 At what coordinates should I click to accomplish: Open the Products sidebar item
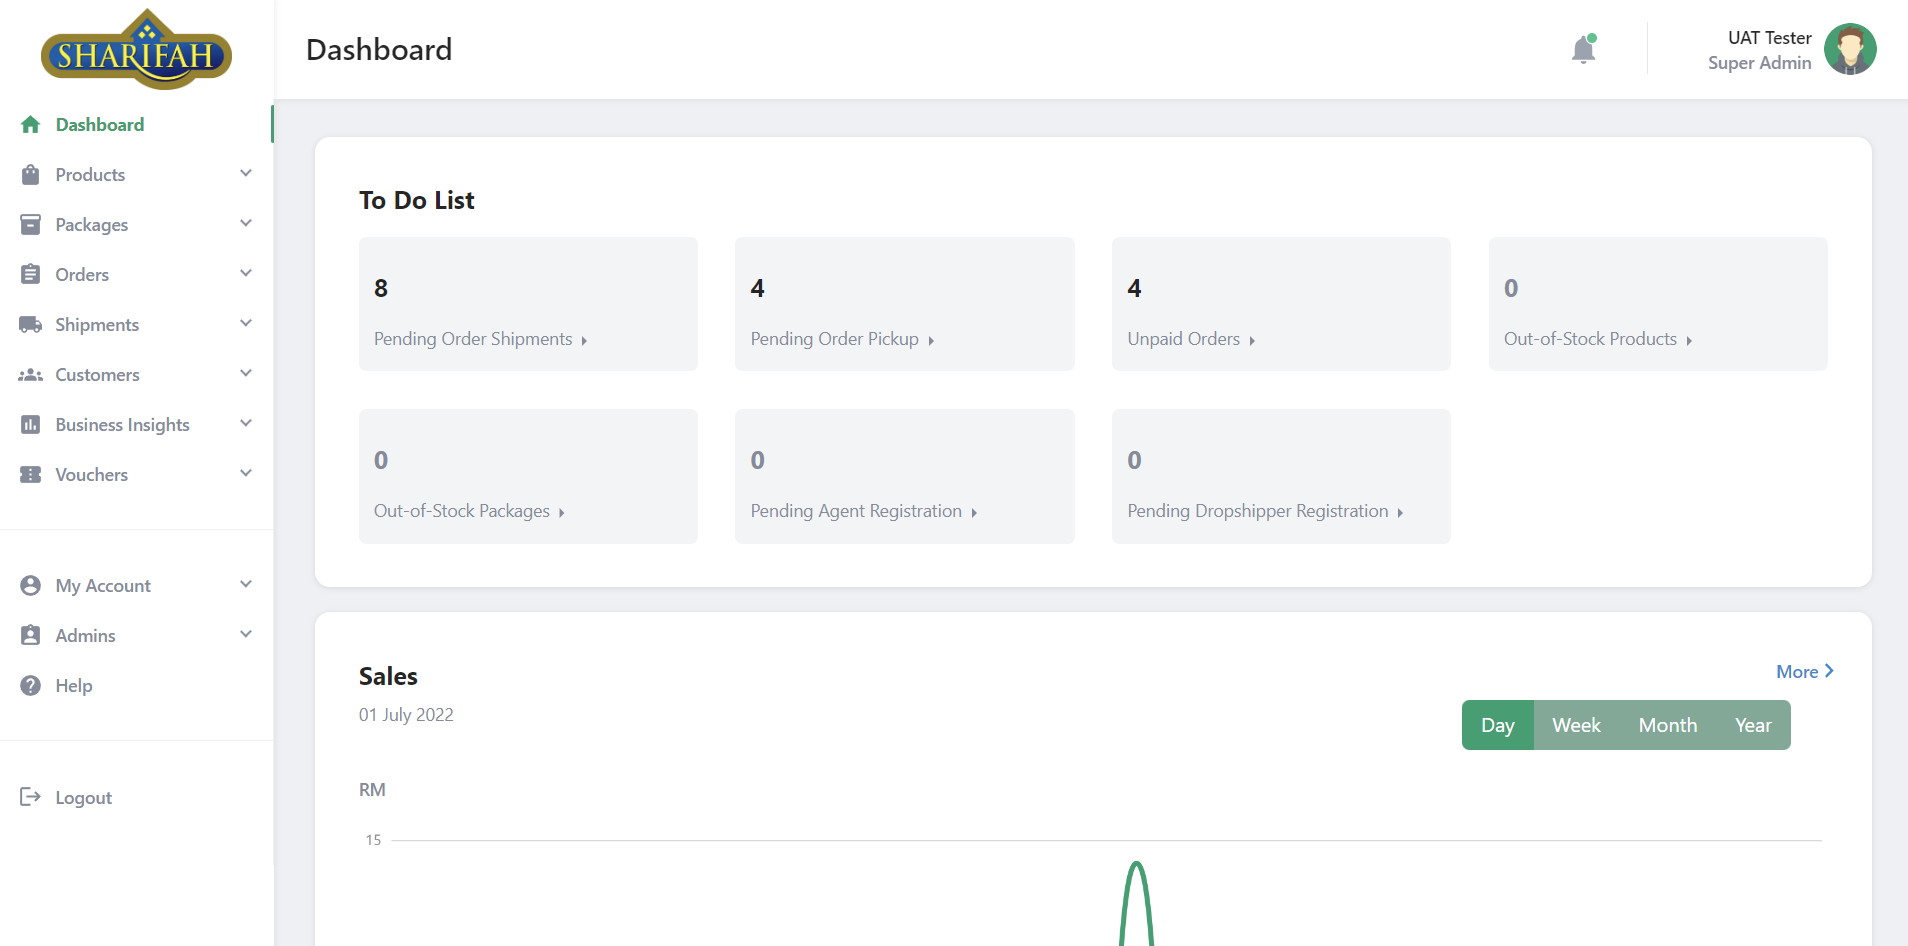(x=136, y=175)
